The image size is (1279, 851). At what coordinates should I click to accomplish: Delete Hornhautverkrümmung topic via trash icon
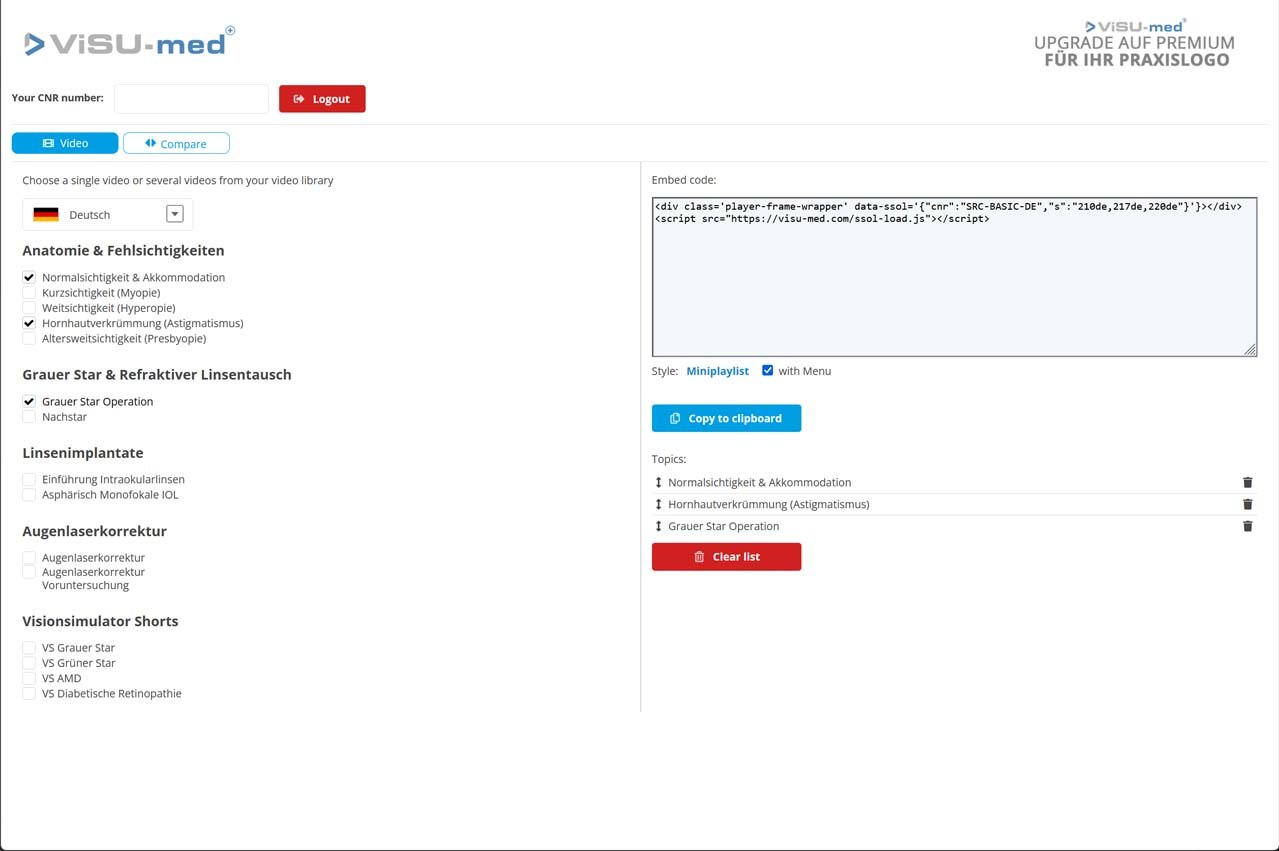pyautogui.click(x=1247, y=504)
